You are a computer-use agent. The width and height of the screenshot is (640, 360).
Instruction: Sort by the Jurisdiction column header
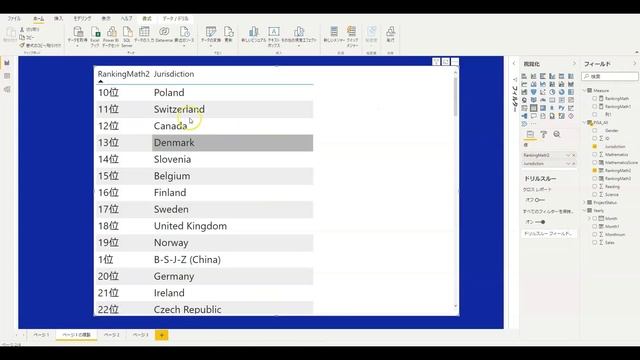coord(174,74)
